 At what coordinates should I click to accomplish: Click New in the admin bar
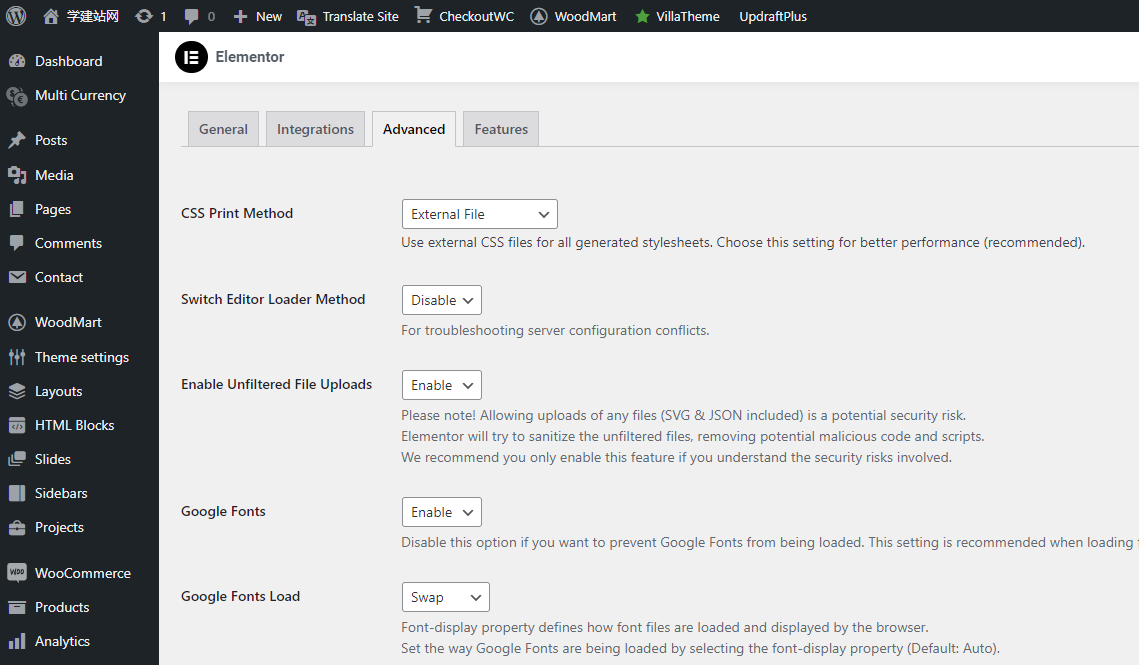[x=258, y=16]
